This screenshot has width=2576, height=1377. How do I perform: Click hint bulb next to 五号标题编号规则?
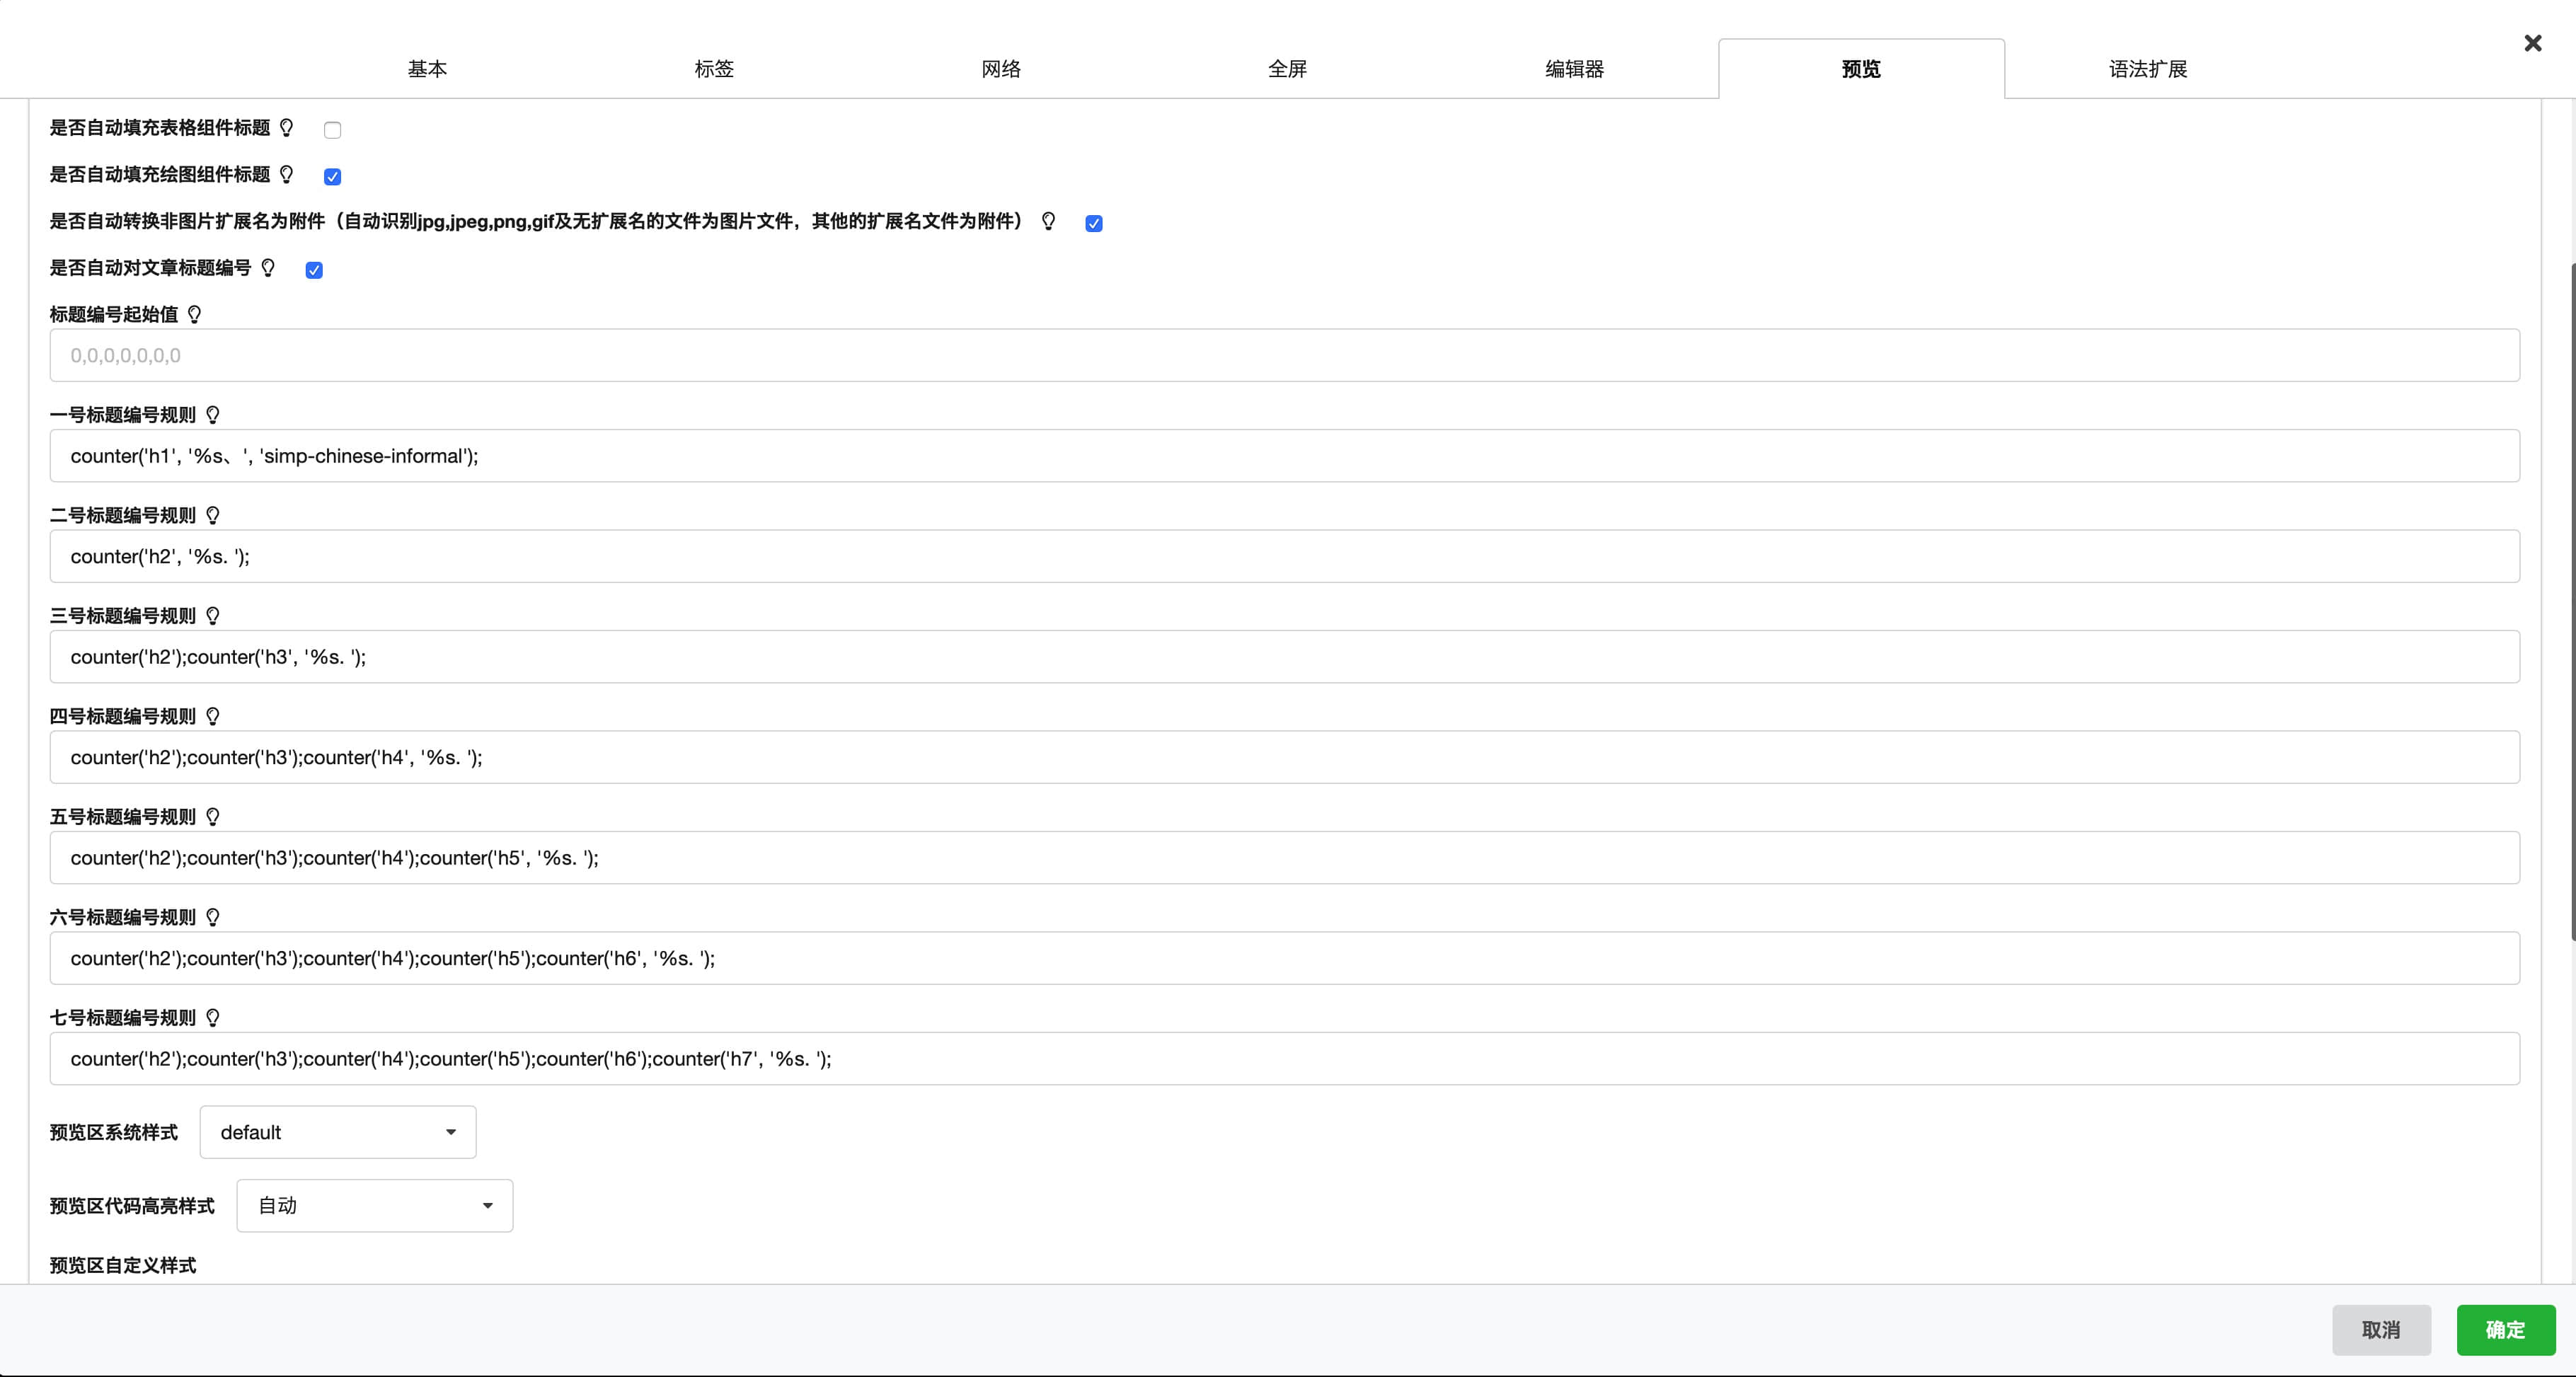click(x=213, y=817)
